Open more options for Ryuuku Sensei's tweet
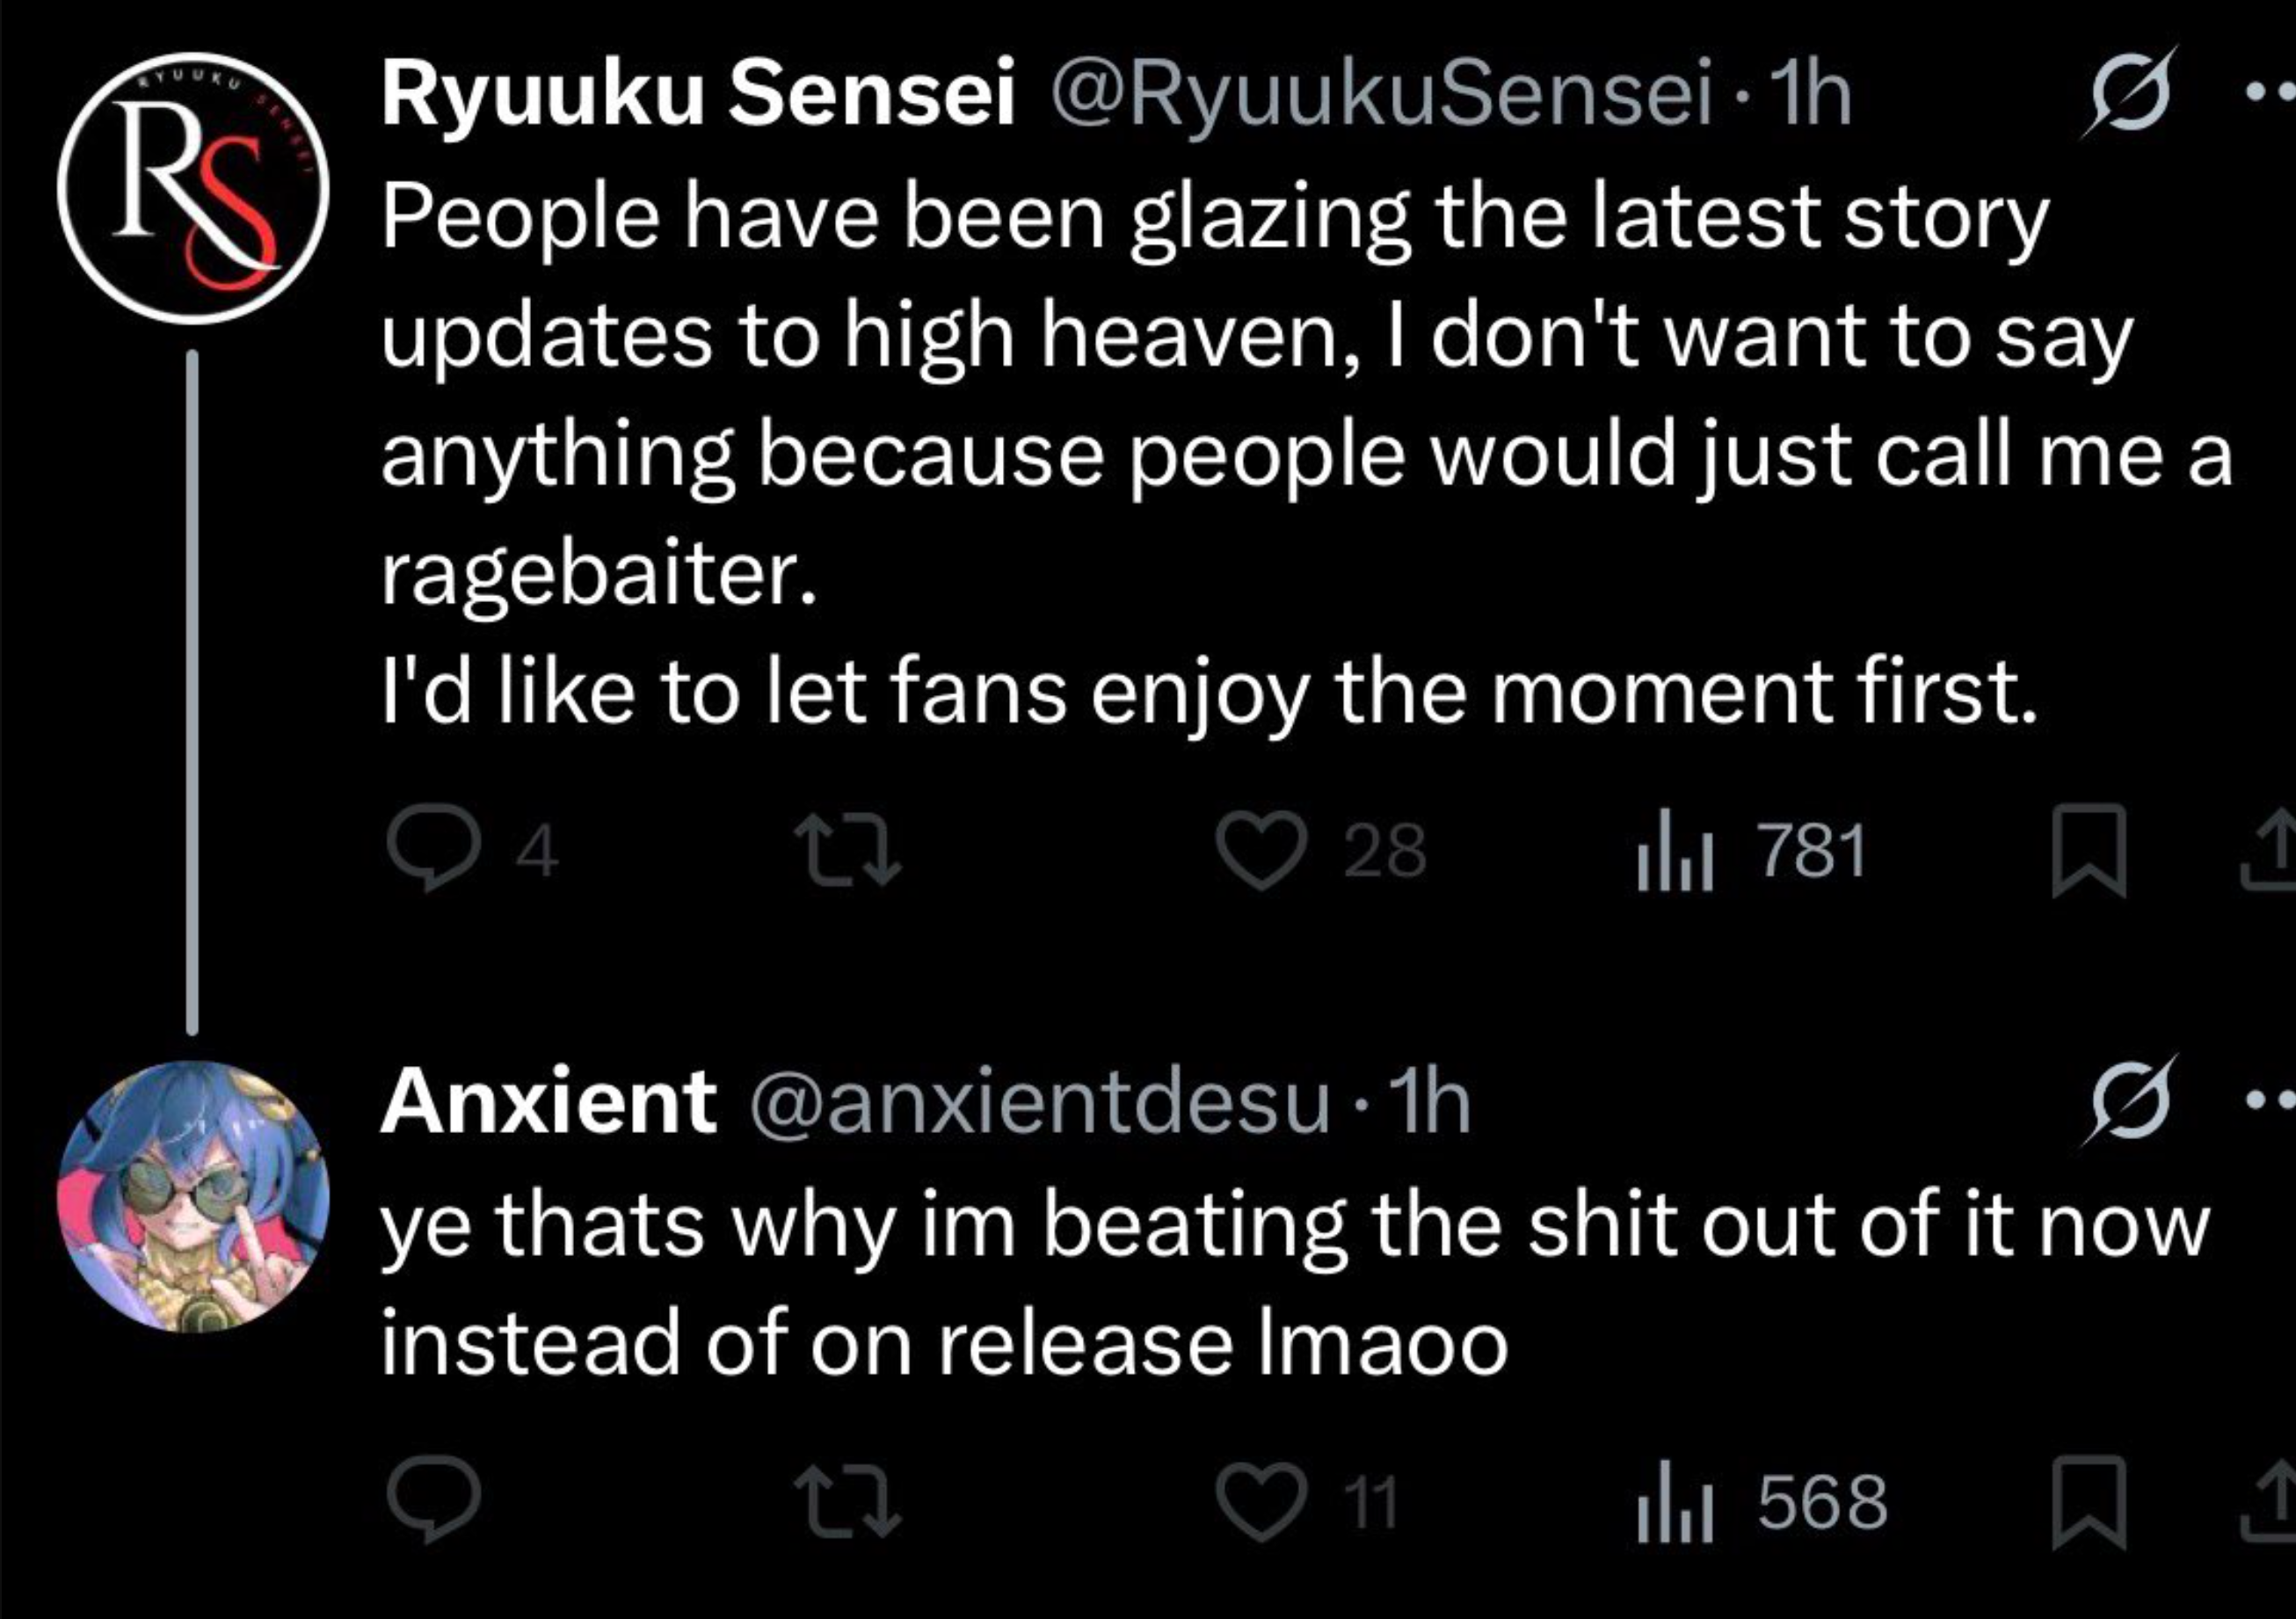The height and width of the screenshot is (1619, 2296). 2270,92
